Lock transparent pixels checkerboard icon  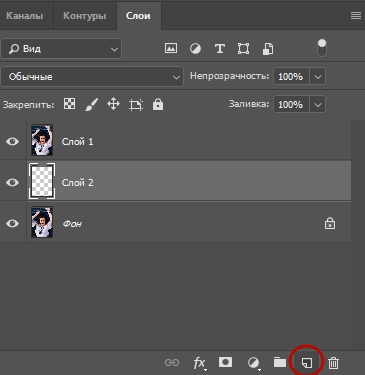coord(69,104)
